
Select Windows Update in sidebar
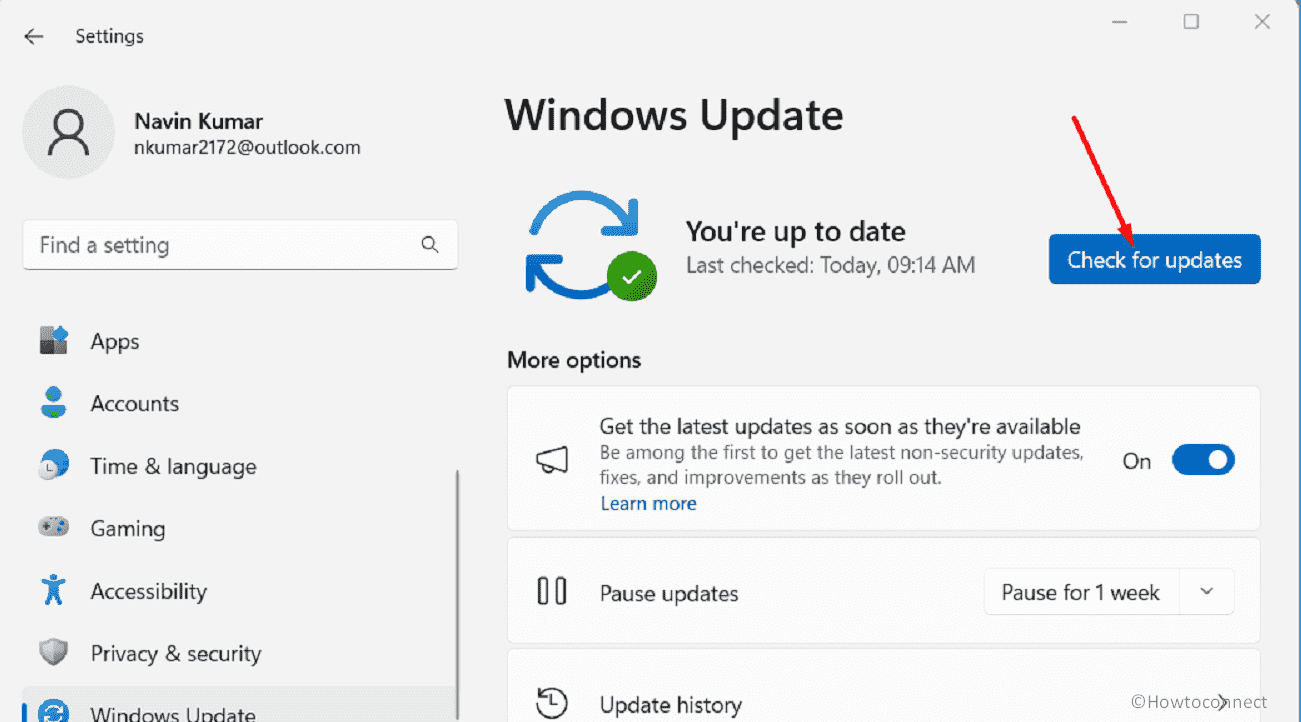coord(240,705)
